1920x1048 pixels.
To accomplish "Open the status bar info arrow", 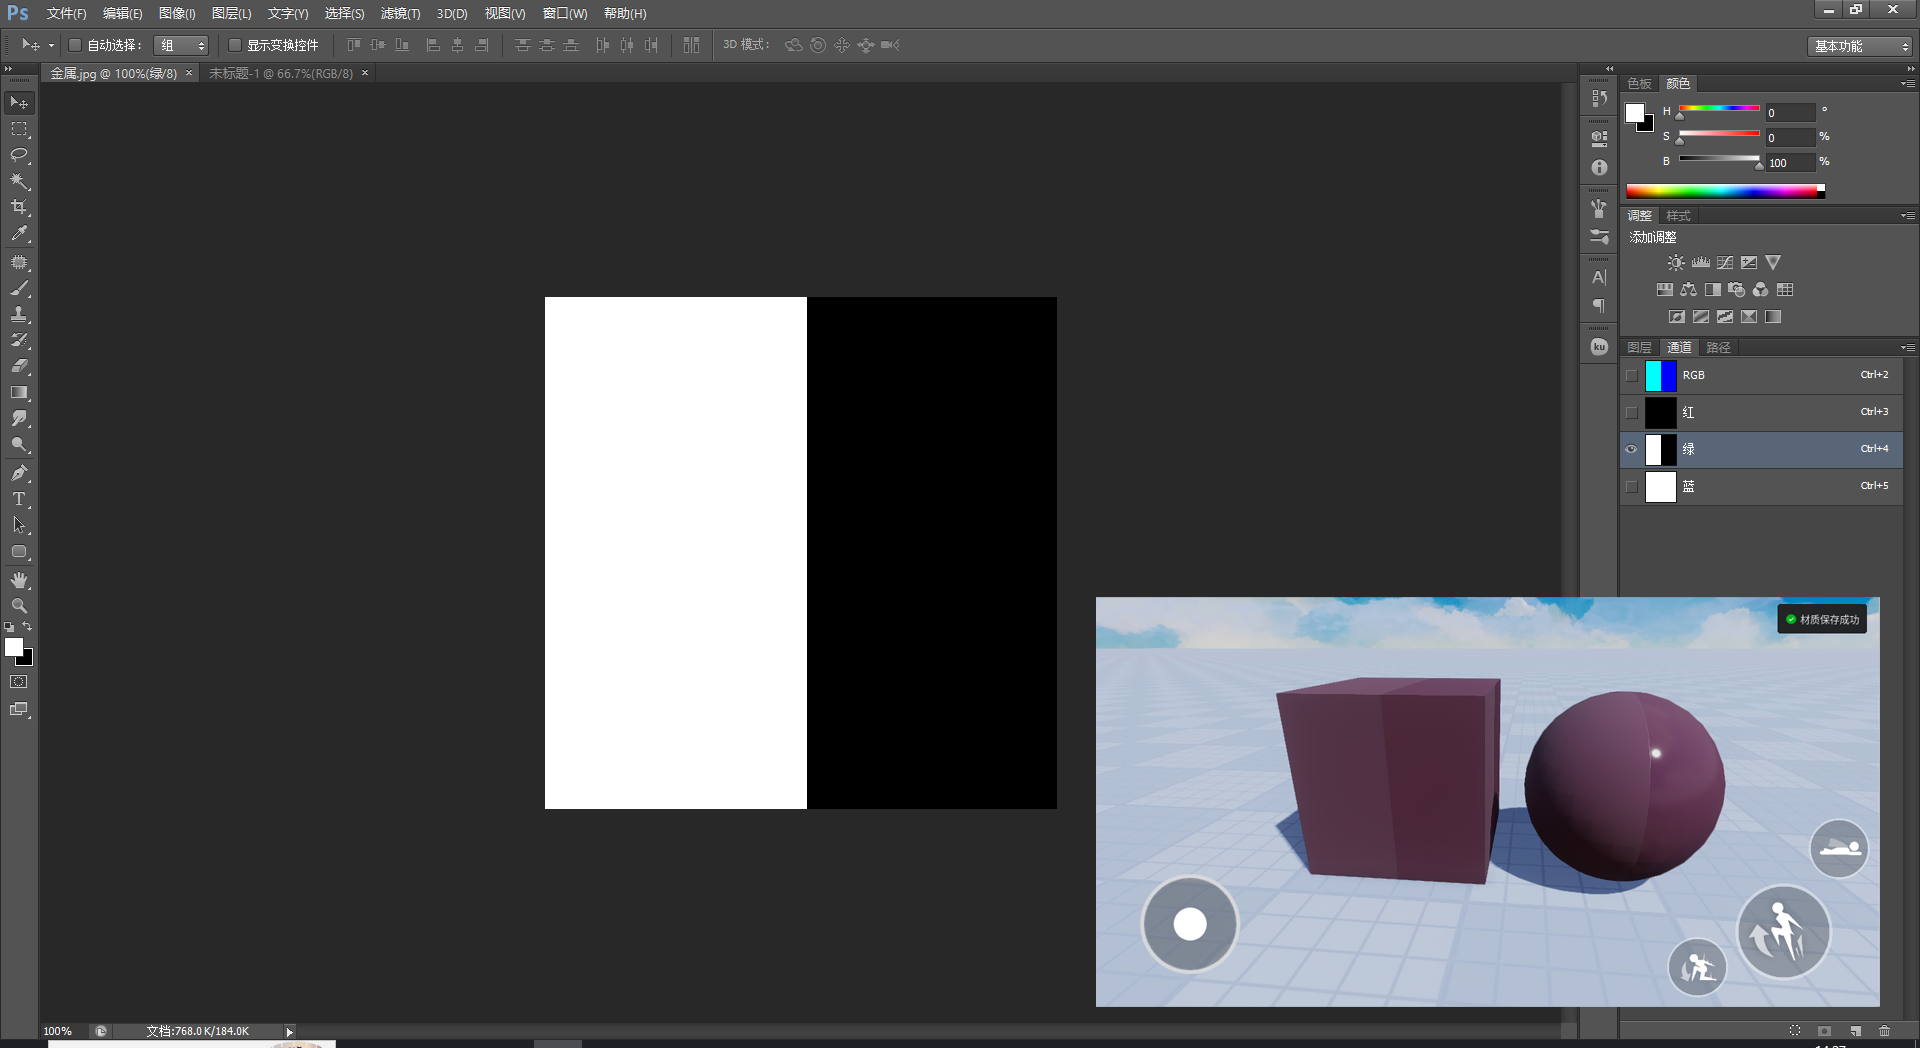I will point(289,1031).
